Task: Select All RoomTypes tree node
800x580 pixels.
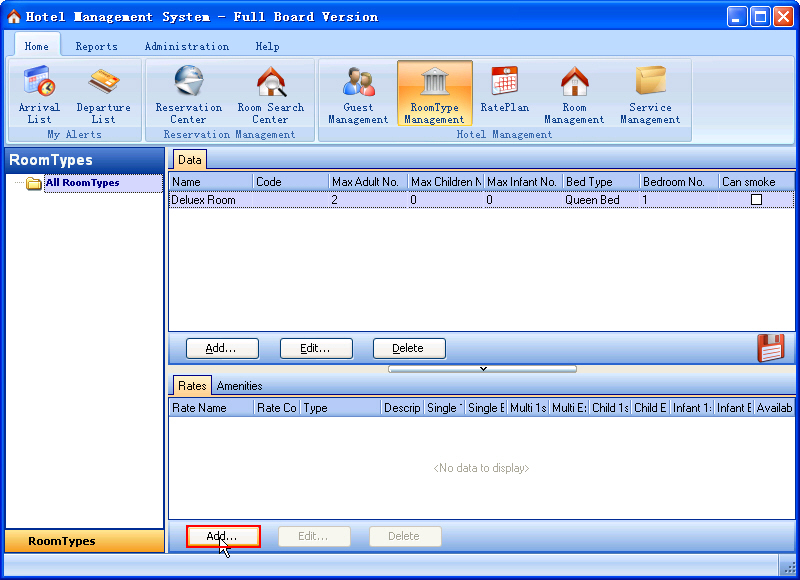Action: click(82, 183)
